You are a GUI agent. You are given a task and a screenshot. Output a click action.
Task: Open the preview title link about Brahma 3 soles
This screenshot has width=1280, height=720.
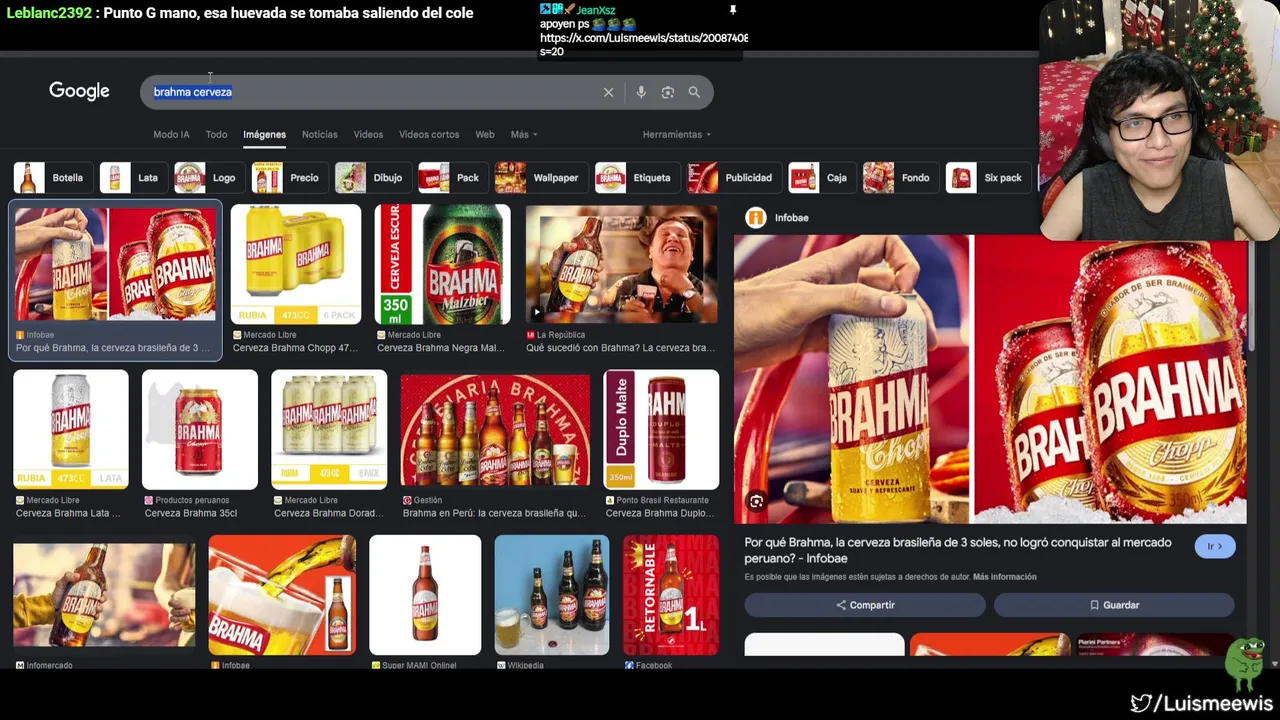click(958, 550)
